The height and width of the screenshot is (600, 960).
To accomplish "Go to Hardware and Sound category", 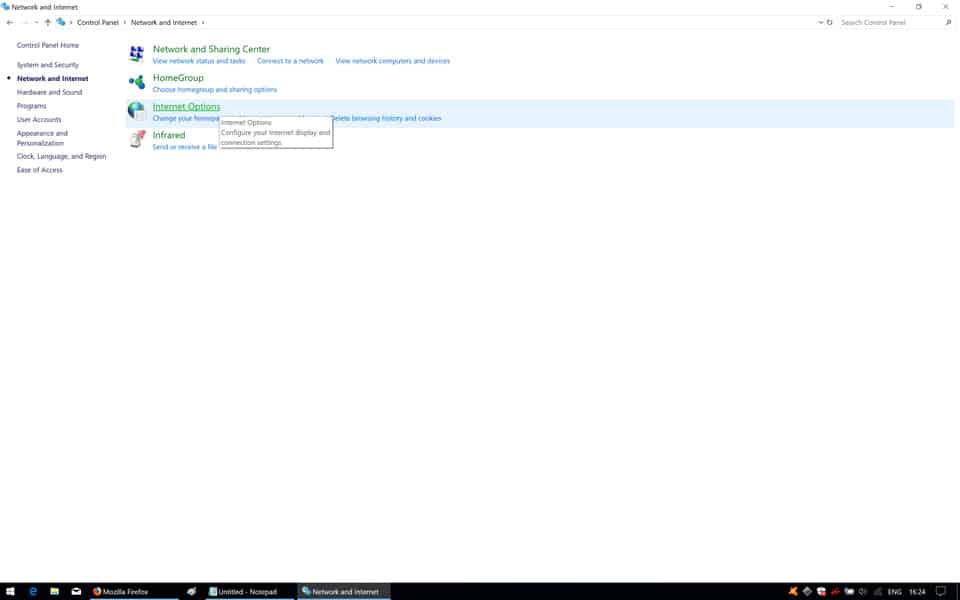I will pyautogui.click(x=50, y=92).
